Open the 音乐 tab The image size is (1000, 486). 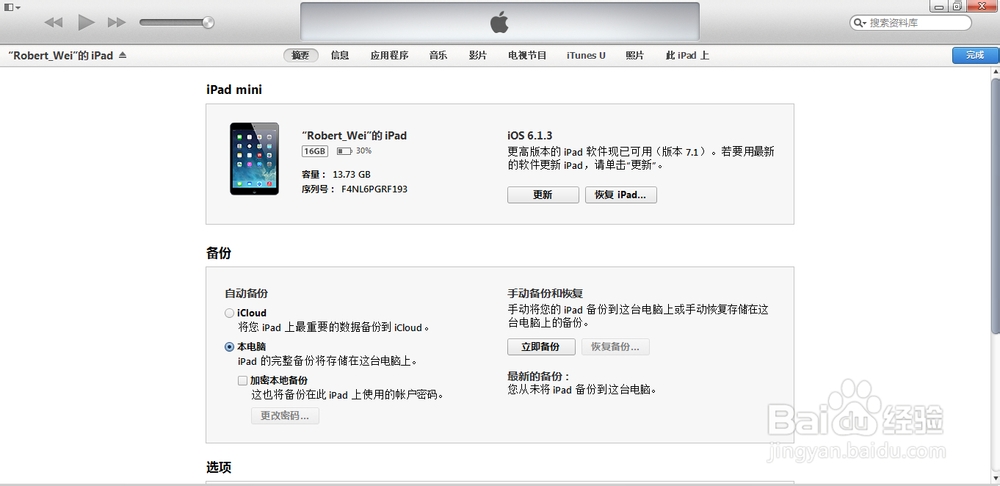(438, 55)
